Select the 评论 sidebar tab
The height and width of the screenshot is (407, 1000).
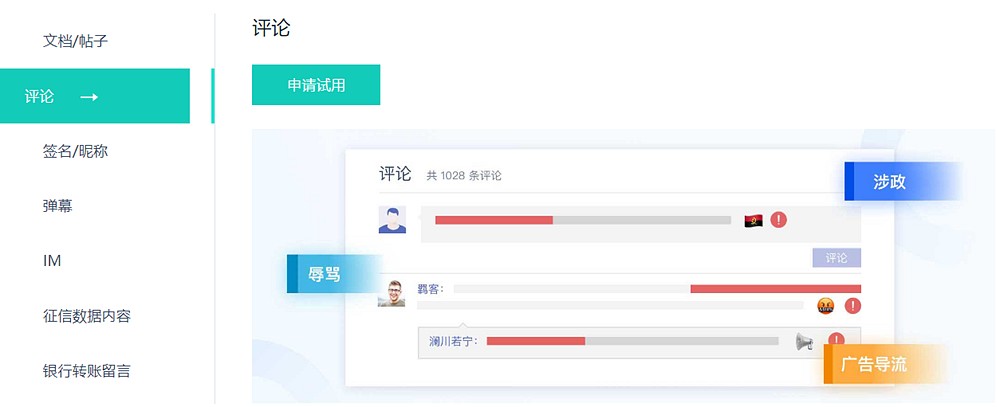coord(41,97)
